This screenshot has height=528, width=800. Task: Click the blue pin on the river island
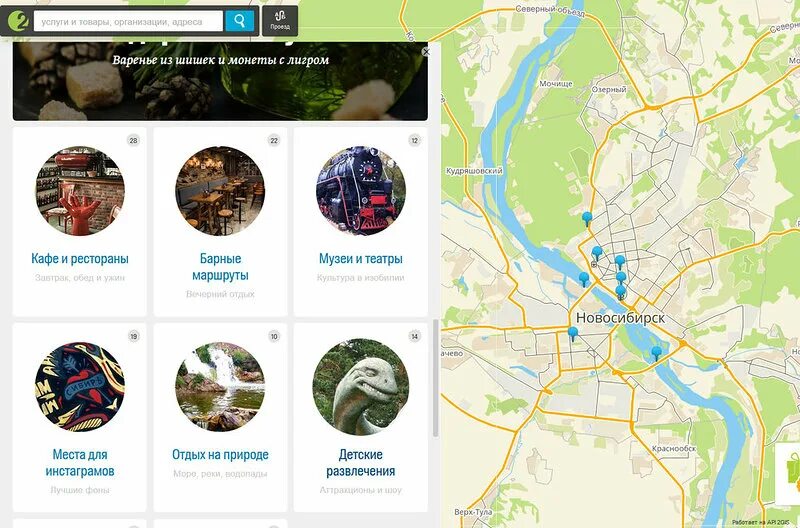pos(657,353)
